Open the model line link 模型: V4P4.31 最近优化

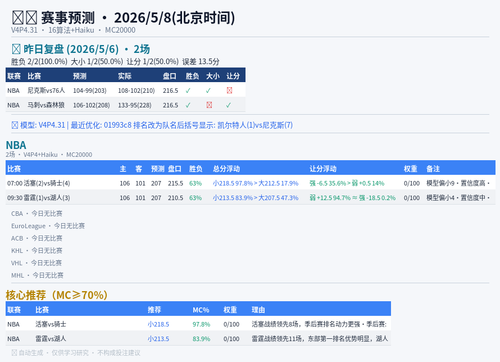coord(152,125)
